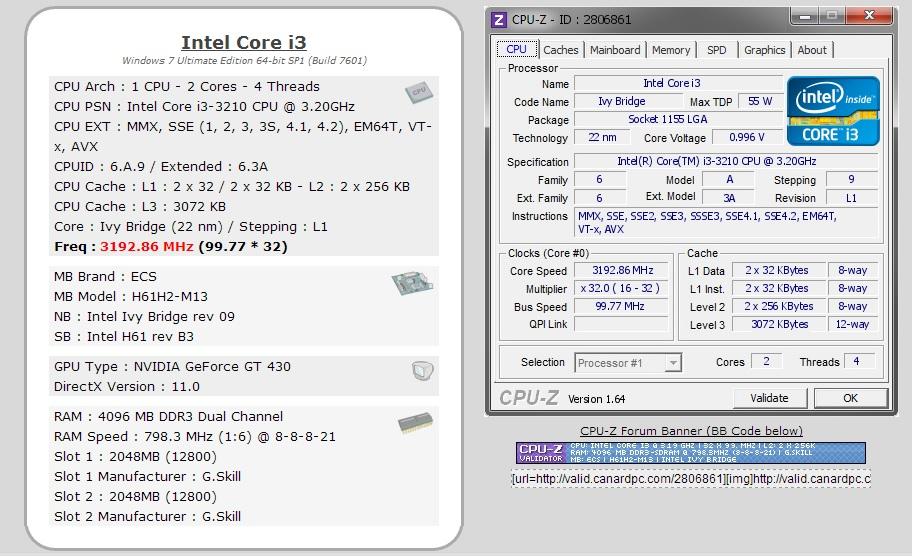Click the Multiplier value 'x 32.0 ( 16 - 32 )'
This screenshot has height=556, width=912.
[x=622, y=288]
